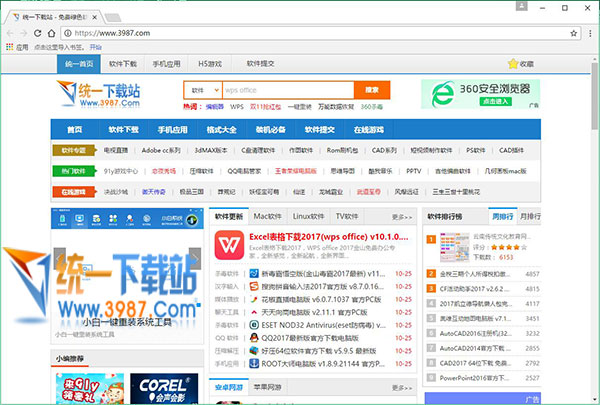
Task: Open 统一首页 tab in top navigation
Action: [x=79, y=64]
